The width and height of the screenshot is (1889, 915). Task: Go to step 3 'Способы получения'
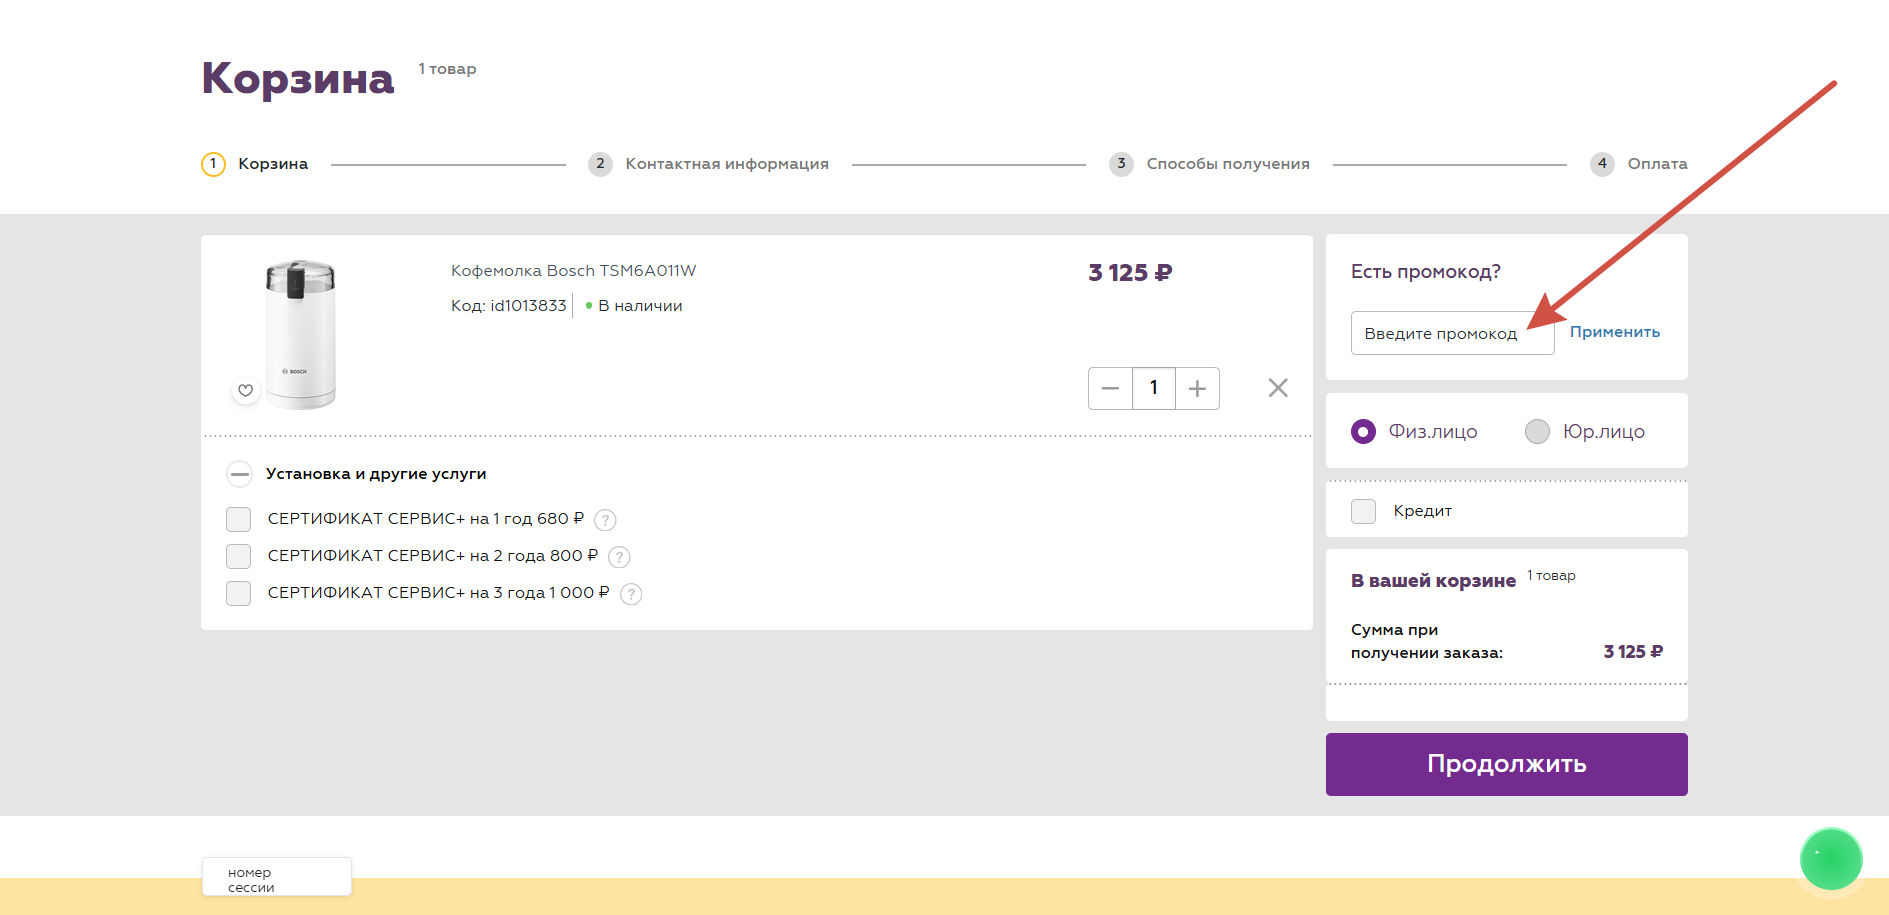pos(1210,164)
